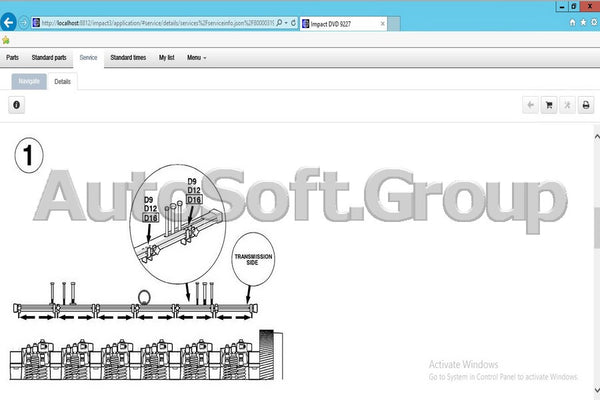
Task: Expand the Menu dropdown
Action: 197,57
